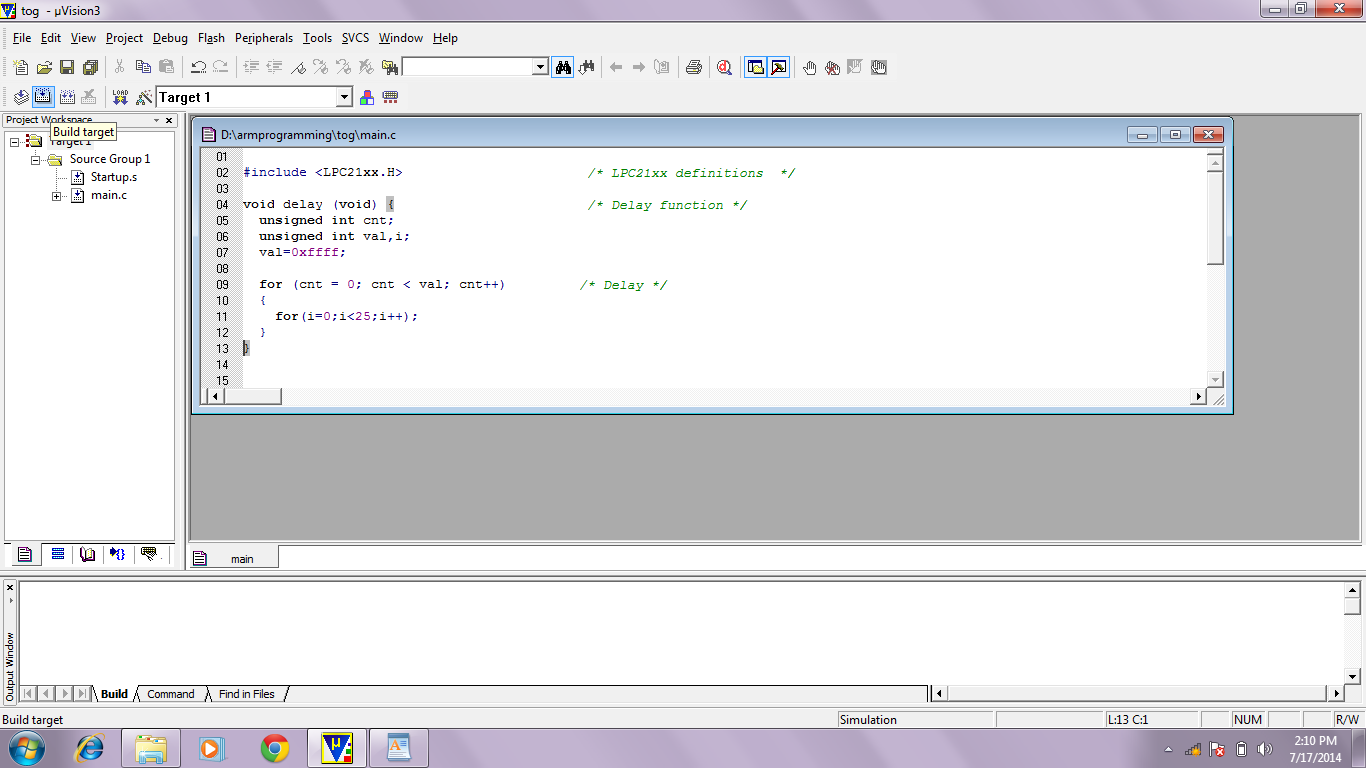Click the Build target icon

(43, 97)
